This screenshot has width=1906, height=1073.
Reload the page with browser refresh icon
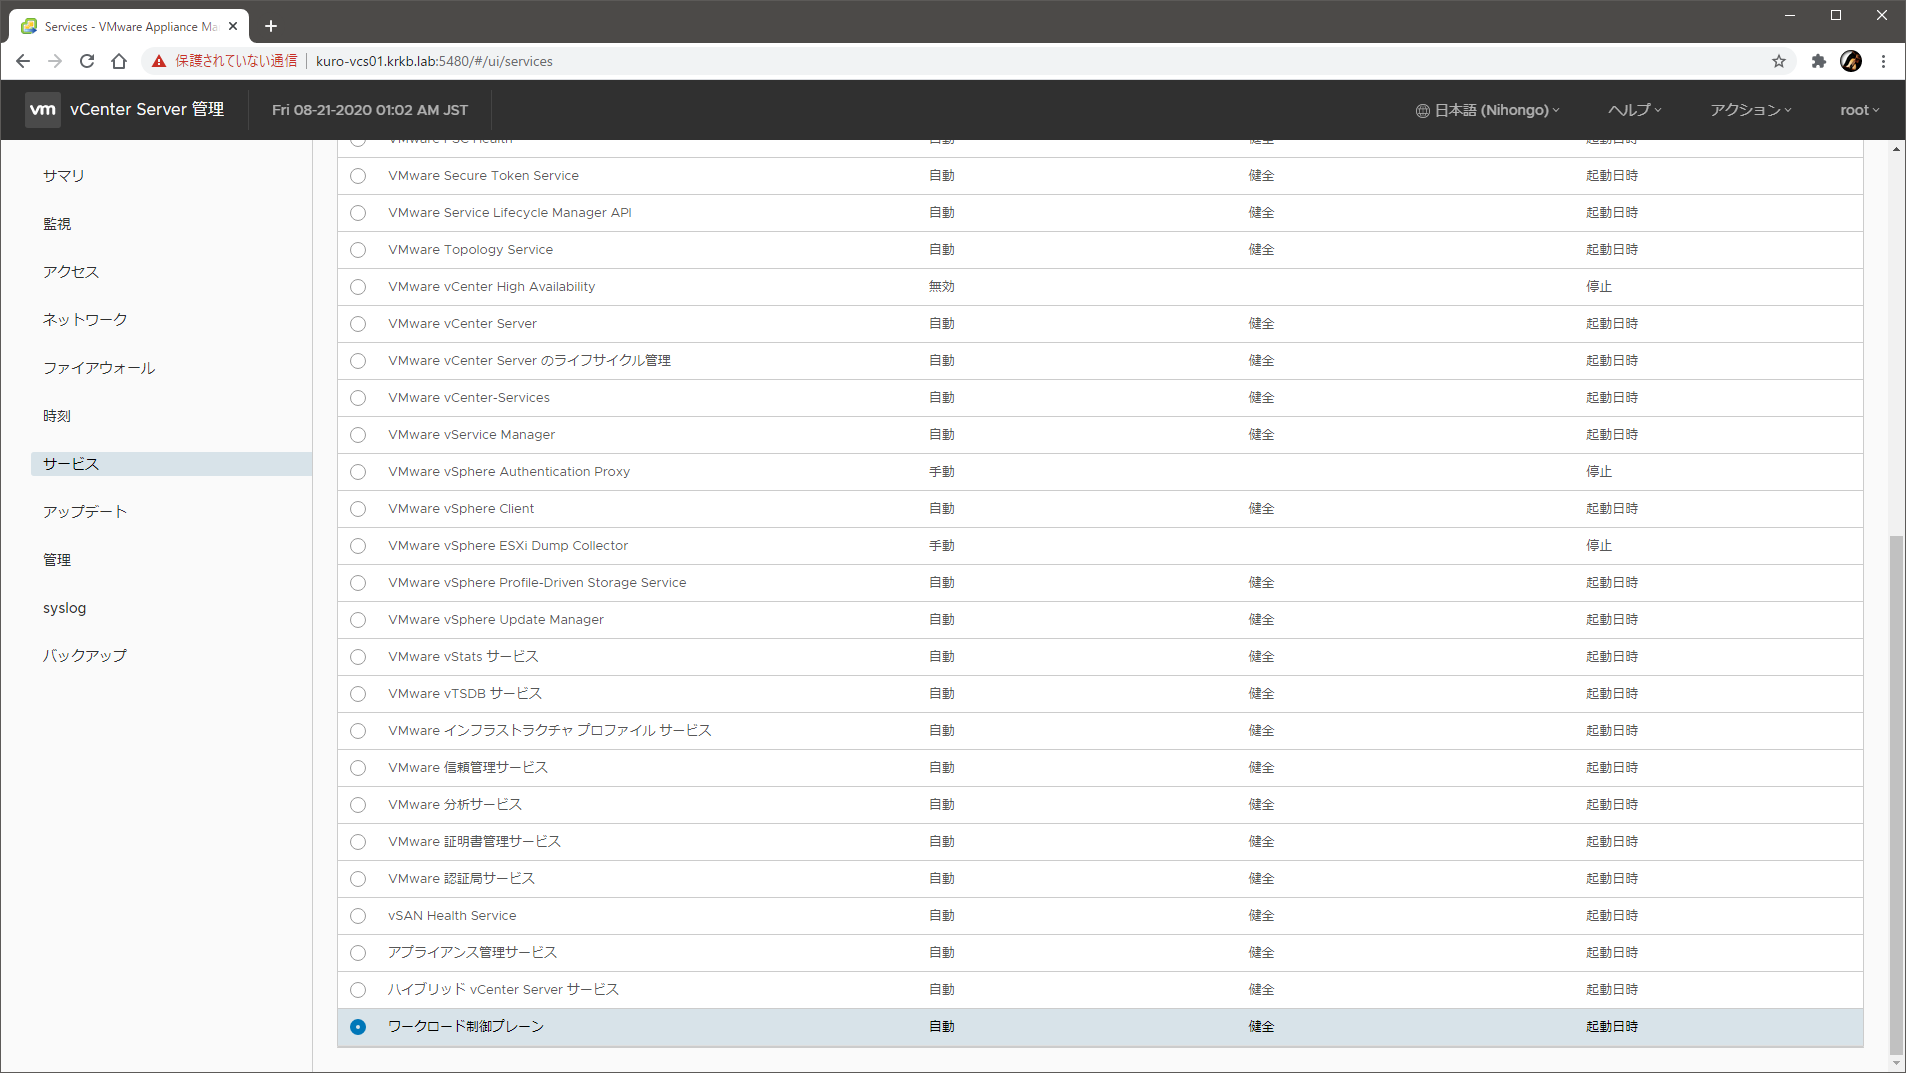pyautogui.click(x=87, y=61)
